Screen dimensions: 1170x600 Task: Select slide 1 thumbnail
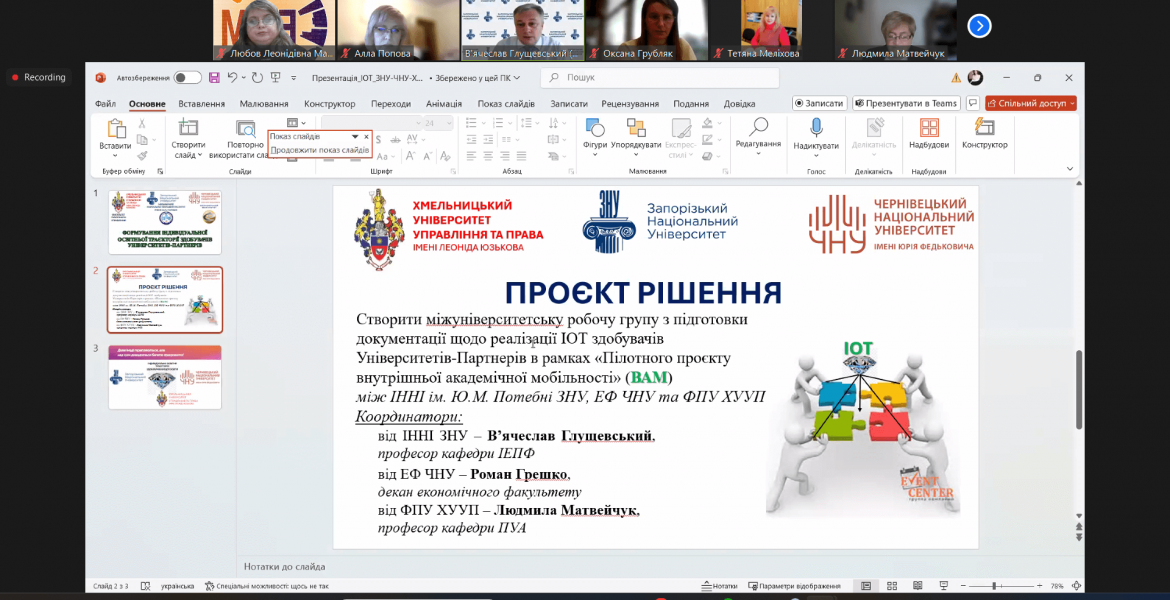[x=165, y=222]
